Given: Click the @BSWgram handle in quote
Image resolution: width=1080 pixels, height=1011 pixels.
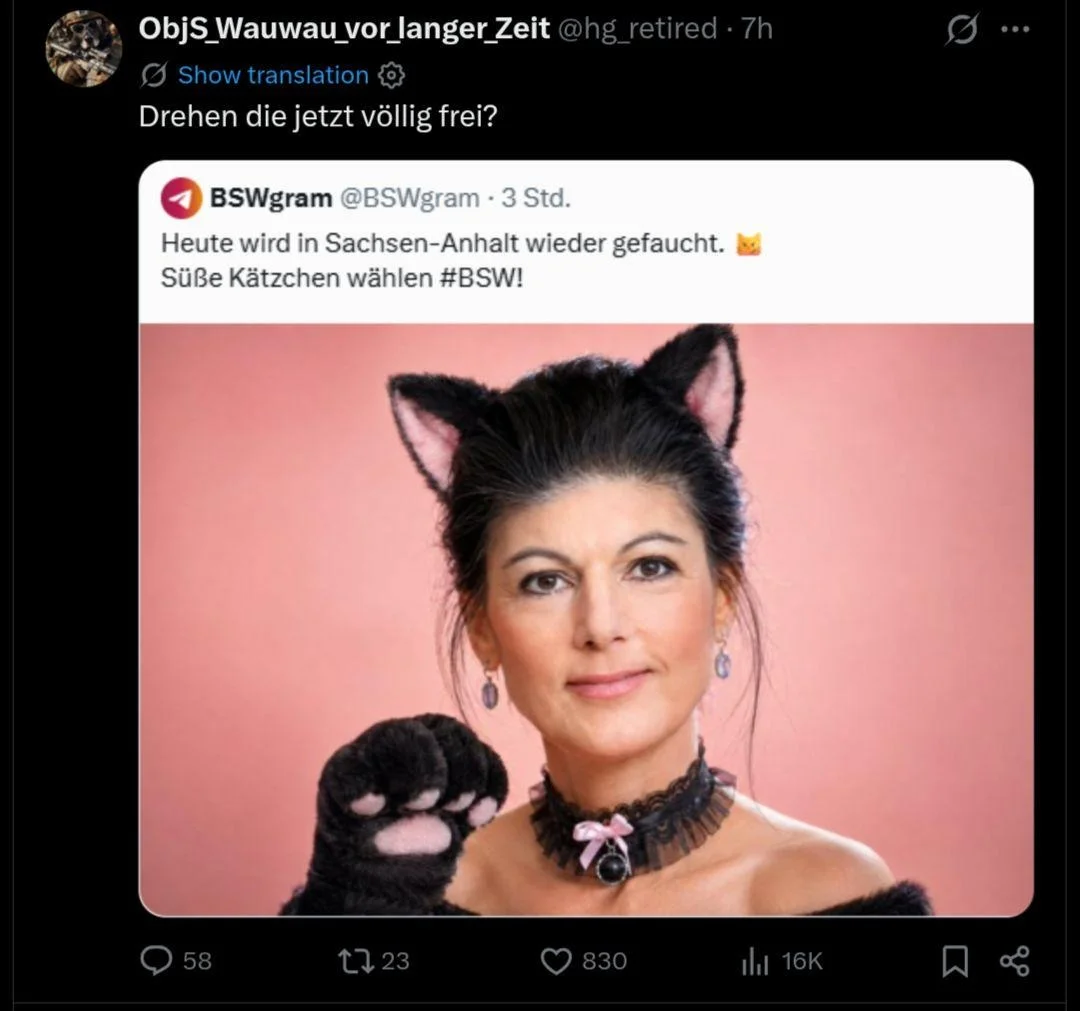Looking at the screenshot, I should (409, 198).
